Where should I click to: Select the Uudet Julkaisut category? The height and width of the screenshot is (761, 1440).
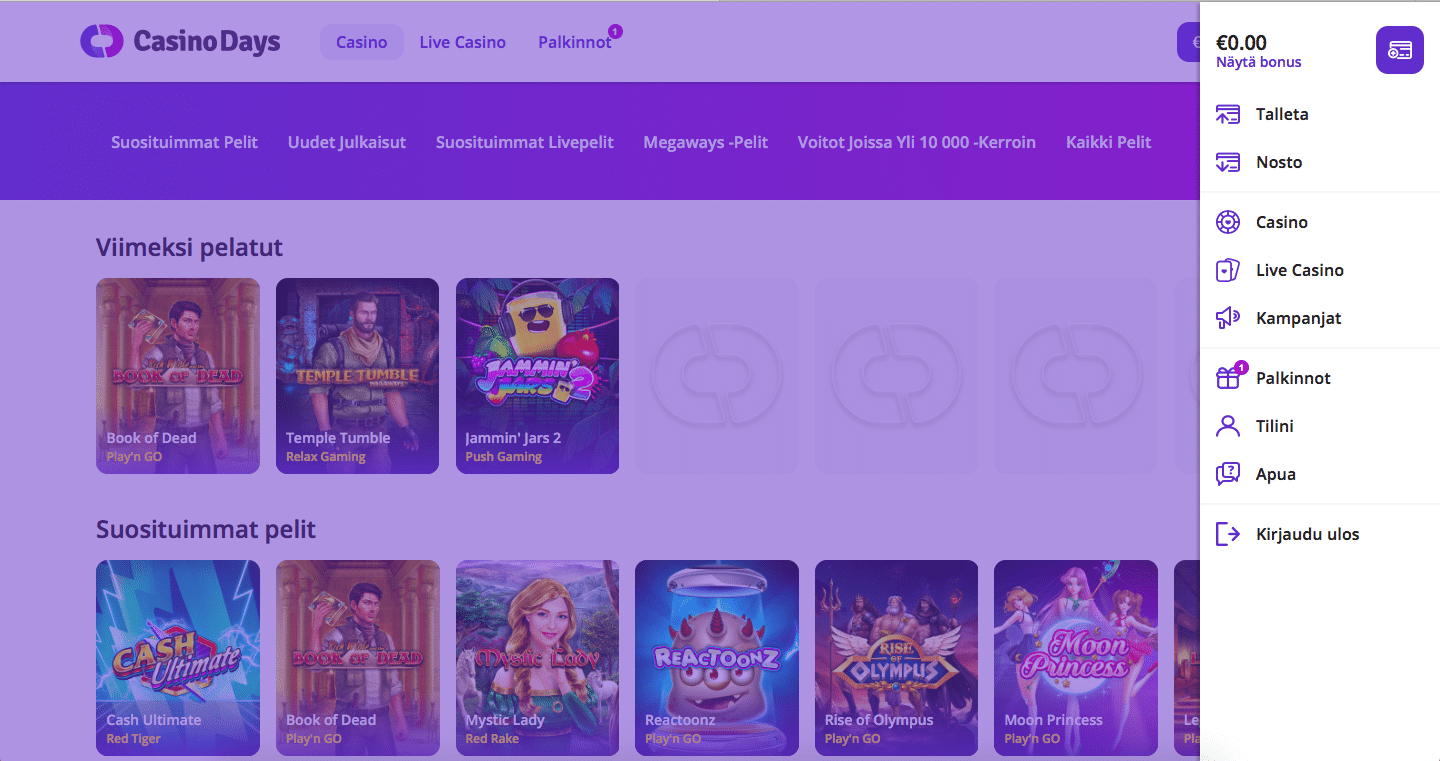[x=347, y=142]
